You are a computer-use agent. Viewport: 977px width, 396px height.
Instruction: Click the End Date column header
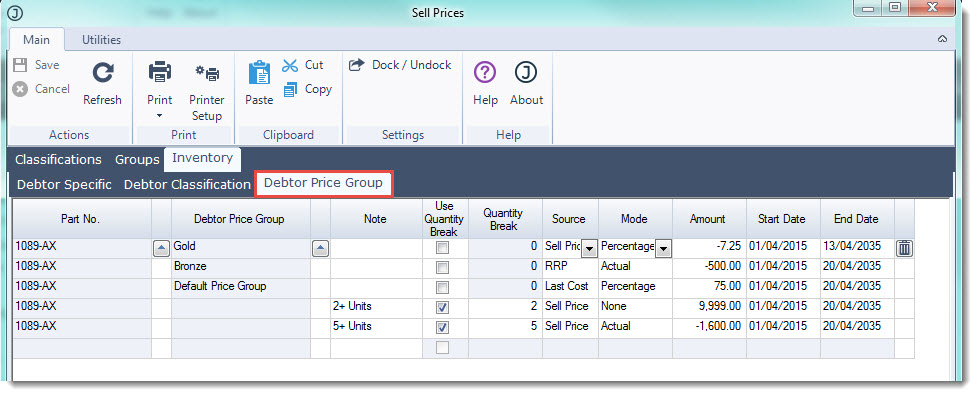857,219
